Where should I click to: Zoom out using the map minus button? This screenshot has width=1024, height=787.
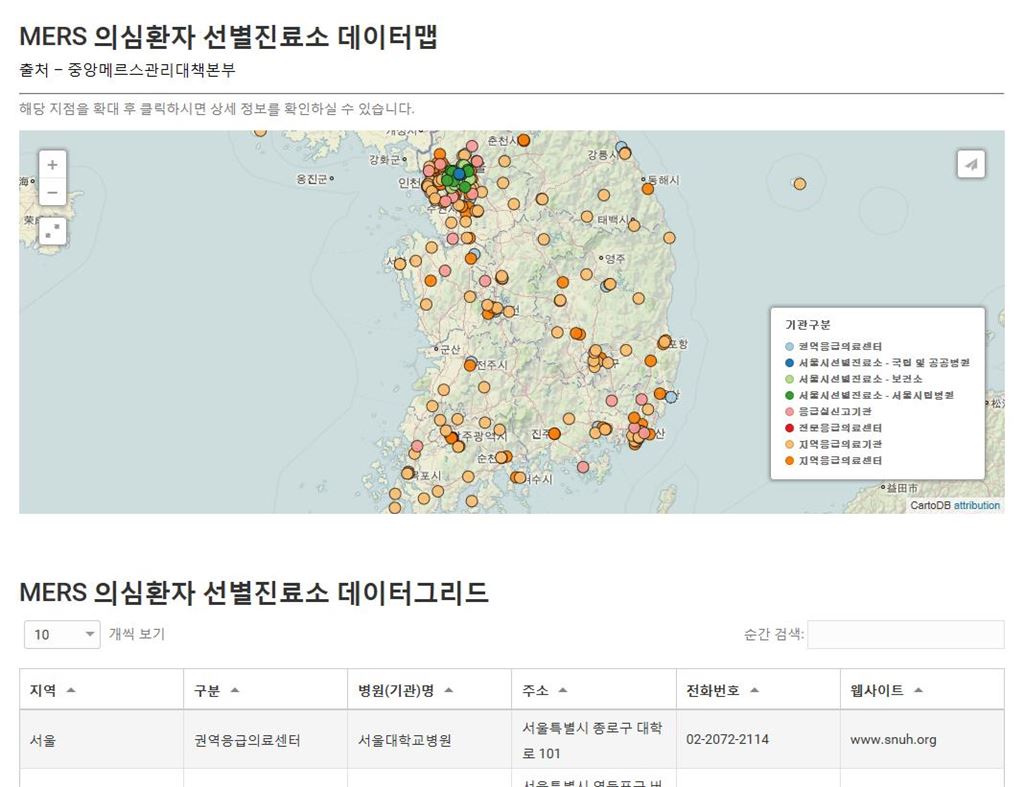click(x=51, y=191)
